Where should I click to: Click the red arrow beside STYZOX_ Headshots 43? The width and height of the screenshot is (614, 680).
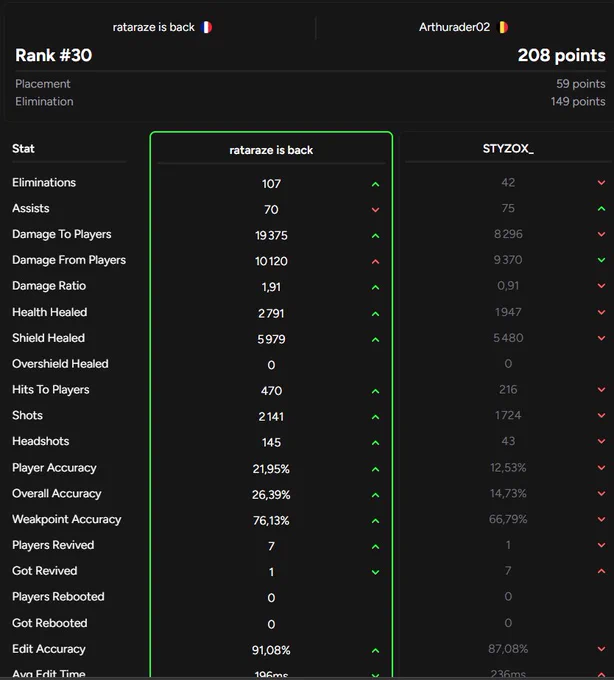[x=601, y=441]
